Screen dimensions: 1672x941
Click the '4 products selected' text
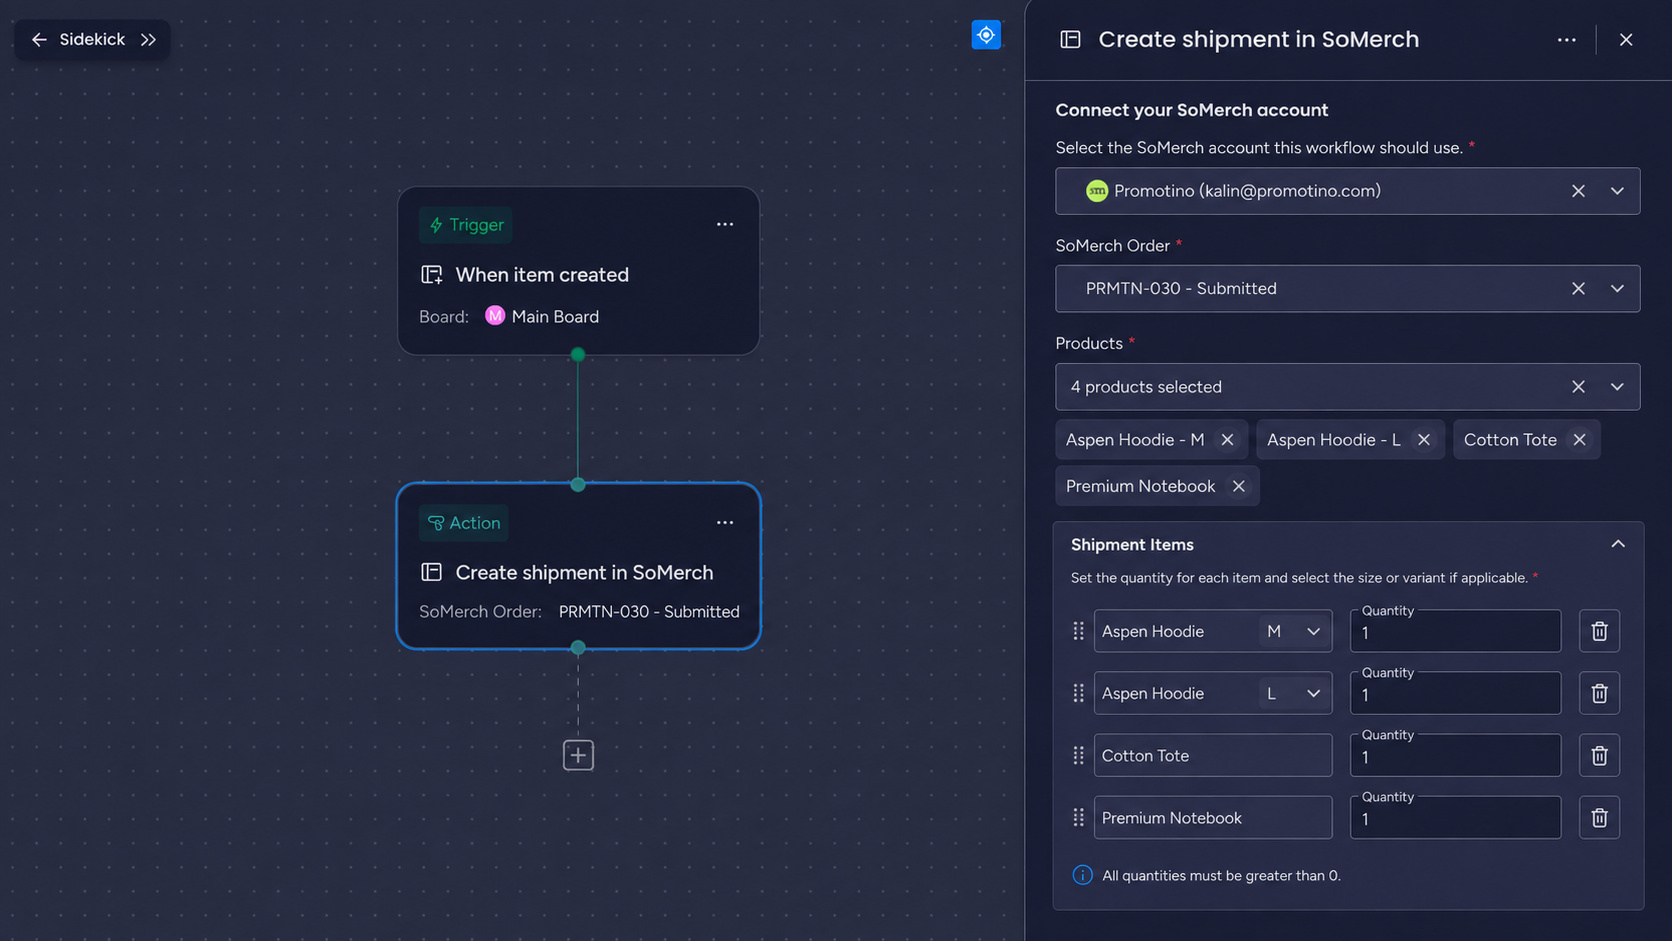[x=1146, y=387]
